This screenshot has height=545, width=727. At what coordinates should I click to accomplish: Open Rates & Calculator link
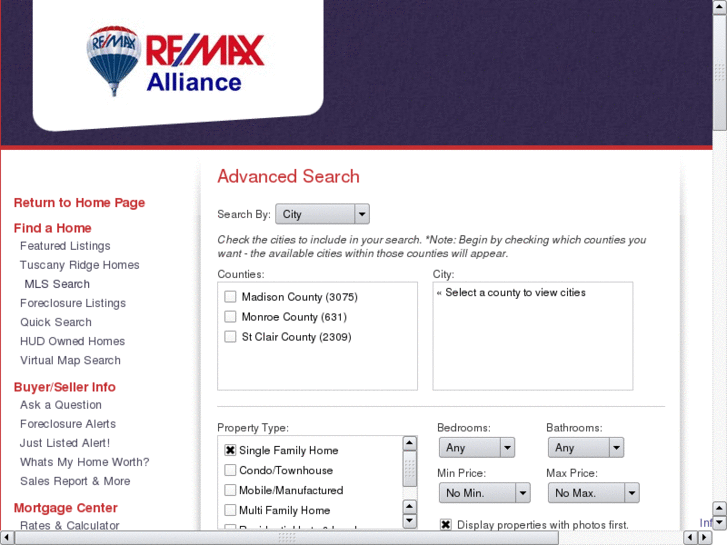(x=70, y=525)
